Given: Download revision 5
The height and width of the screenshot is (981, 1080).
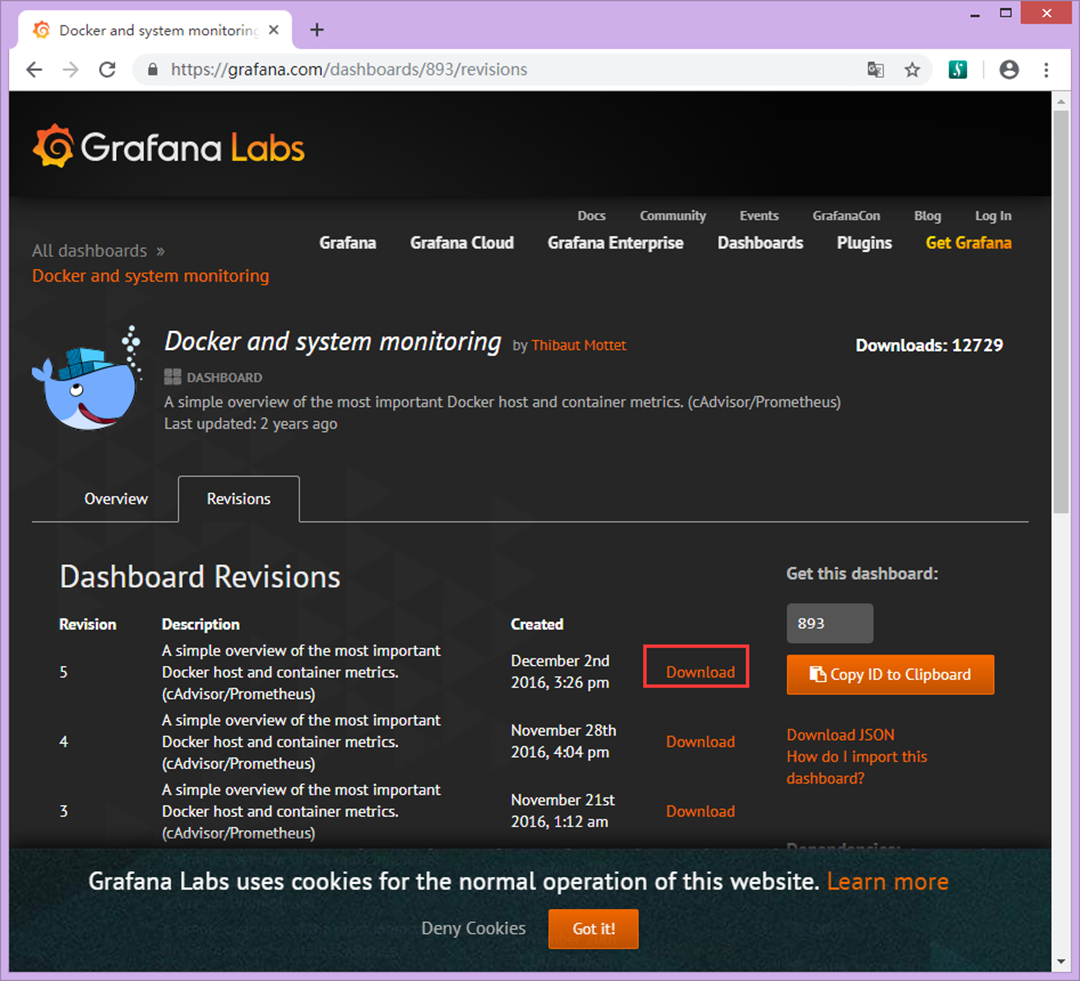Looking at the screenshot, I should [700, 672].
